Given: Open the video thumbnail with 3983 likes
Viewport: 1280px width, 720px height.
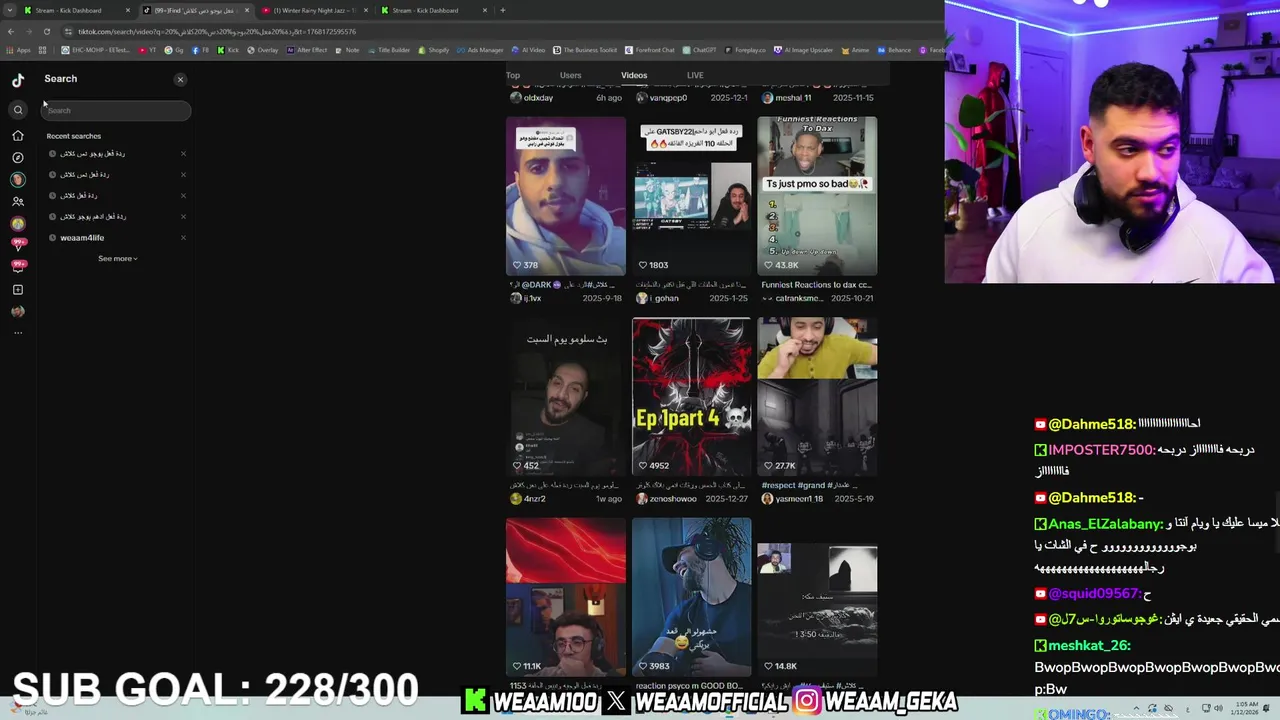Looking at the screenshot, I should click(x=691, y=597).
